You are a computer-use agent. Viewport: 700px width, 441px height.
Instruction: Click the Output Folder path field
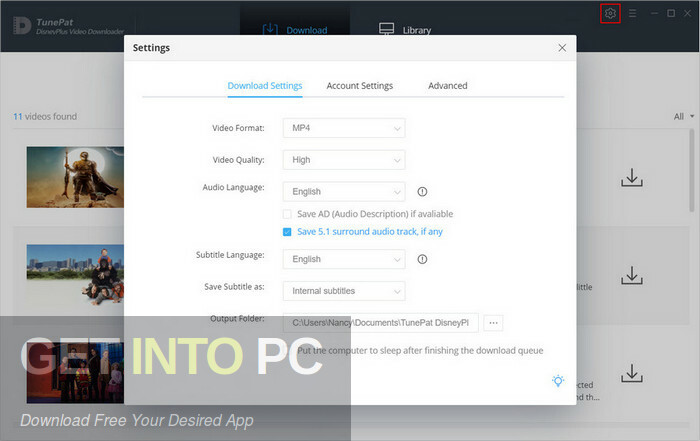pos(380,323)
